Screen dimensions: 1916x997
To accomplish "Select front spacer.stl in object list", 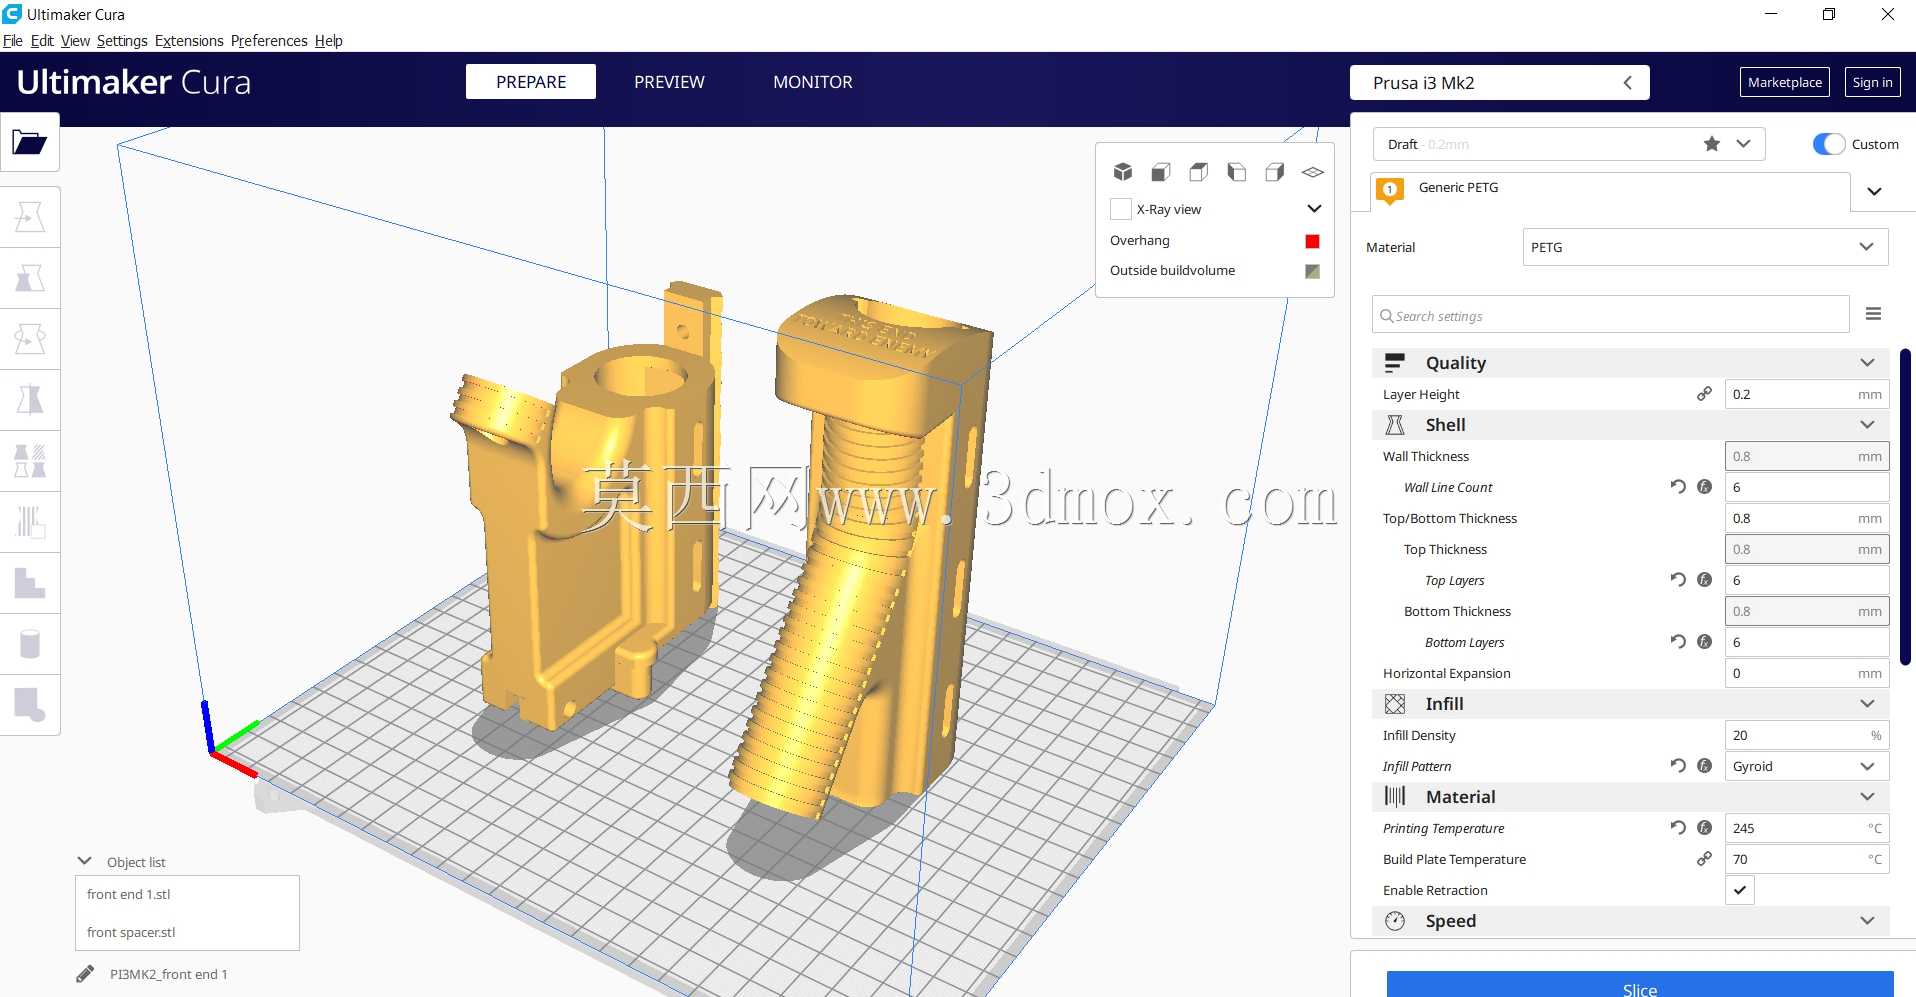I will (131, 932).
